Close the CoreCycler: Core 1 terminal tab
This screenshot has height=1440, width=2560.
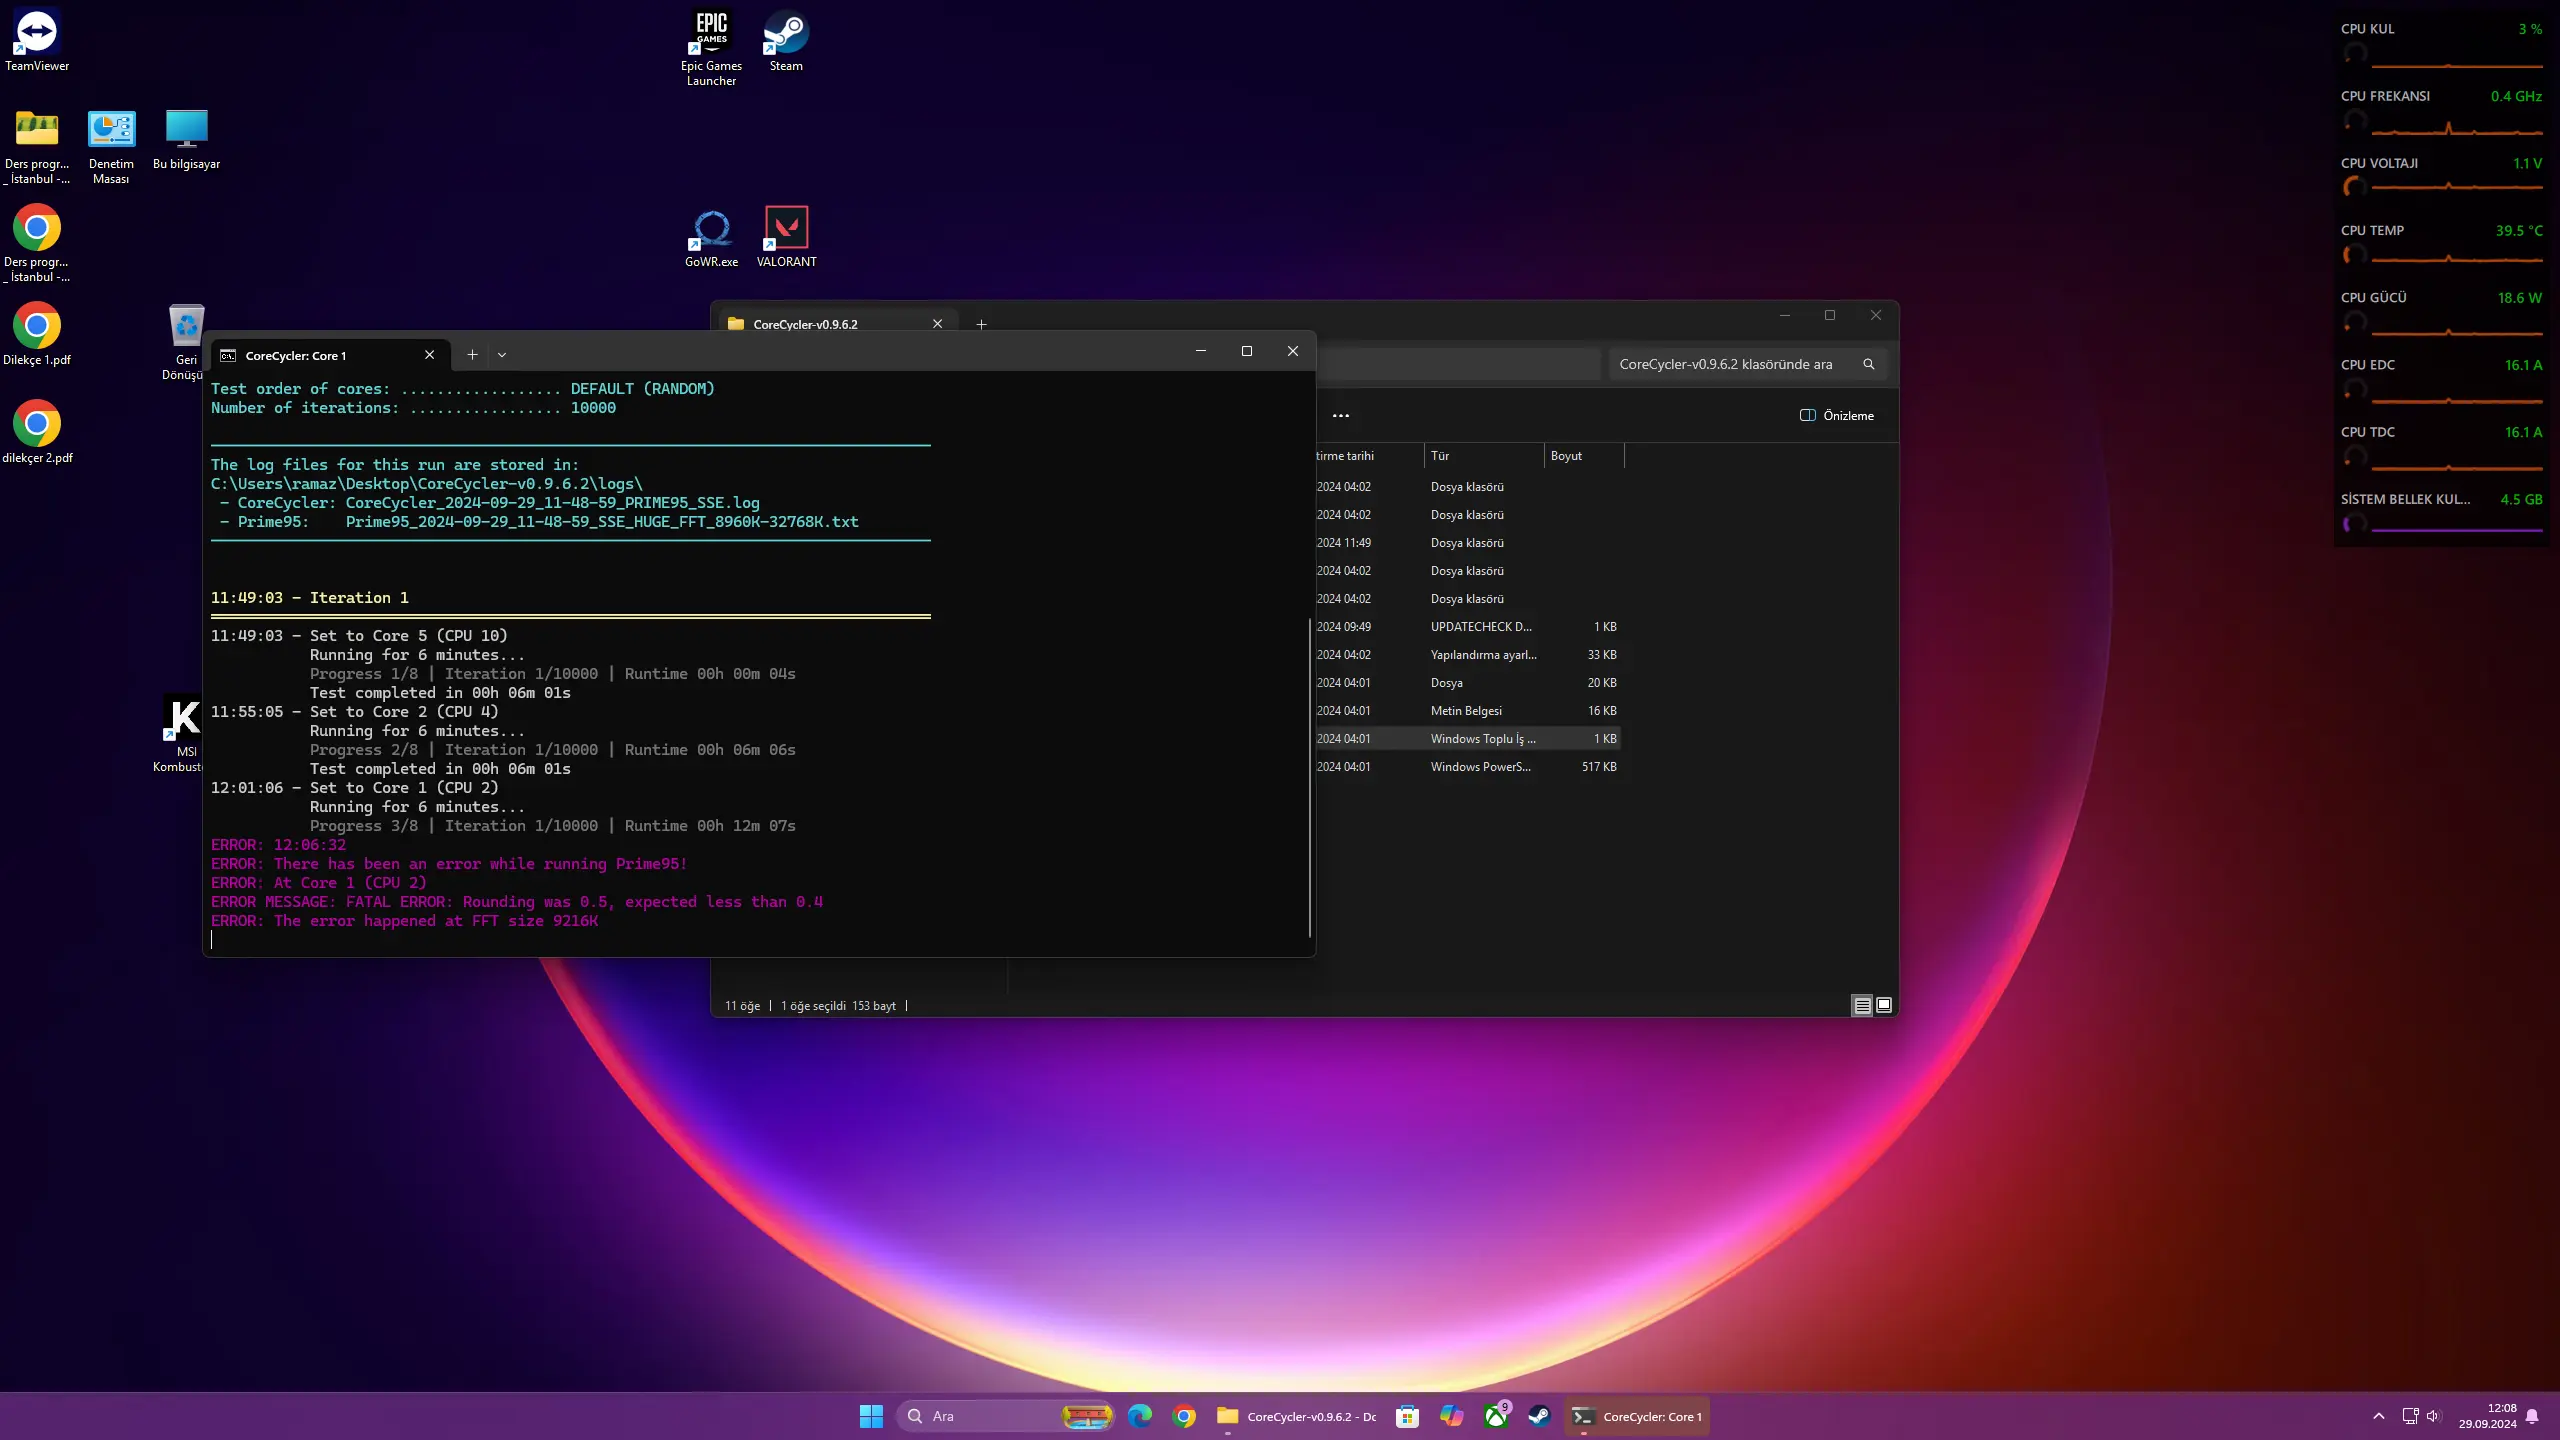click(x=429, y=355)
